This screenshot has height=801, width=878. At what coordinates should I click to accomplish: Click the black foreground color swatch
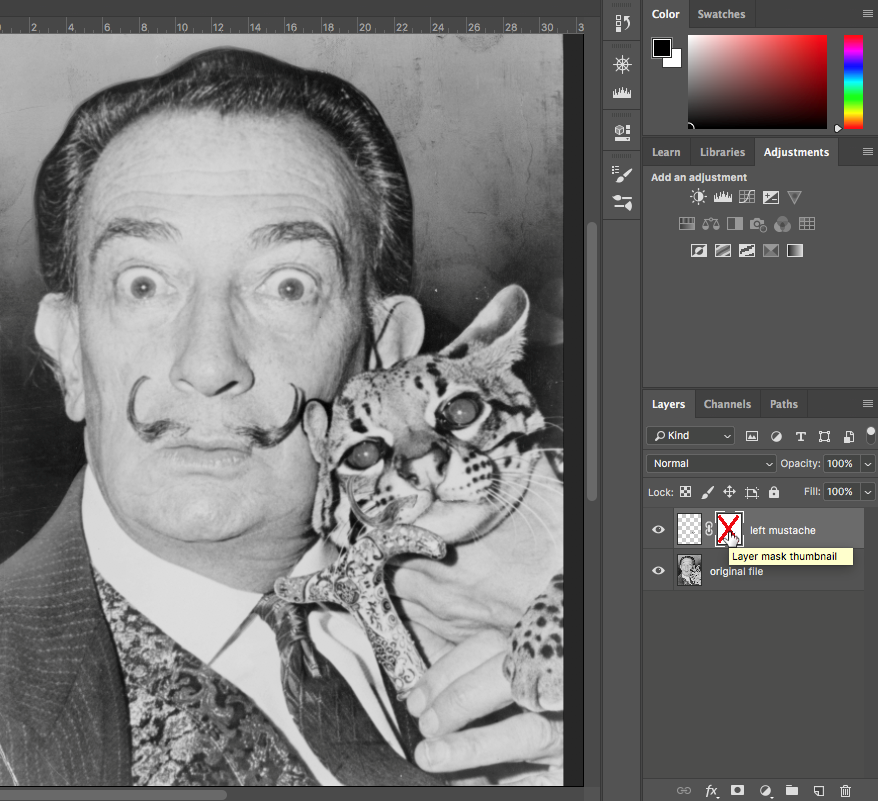[x=662, y=48]
